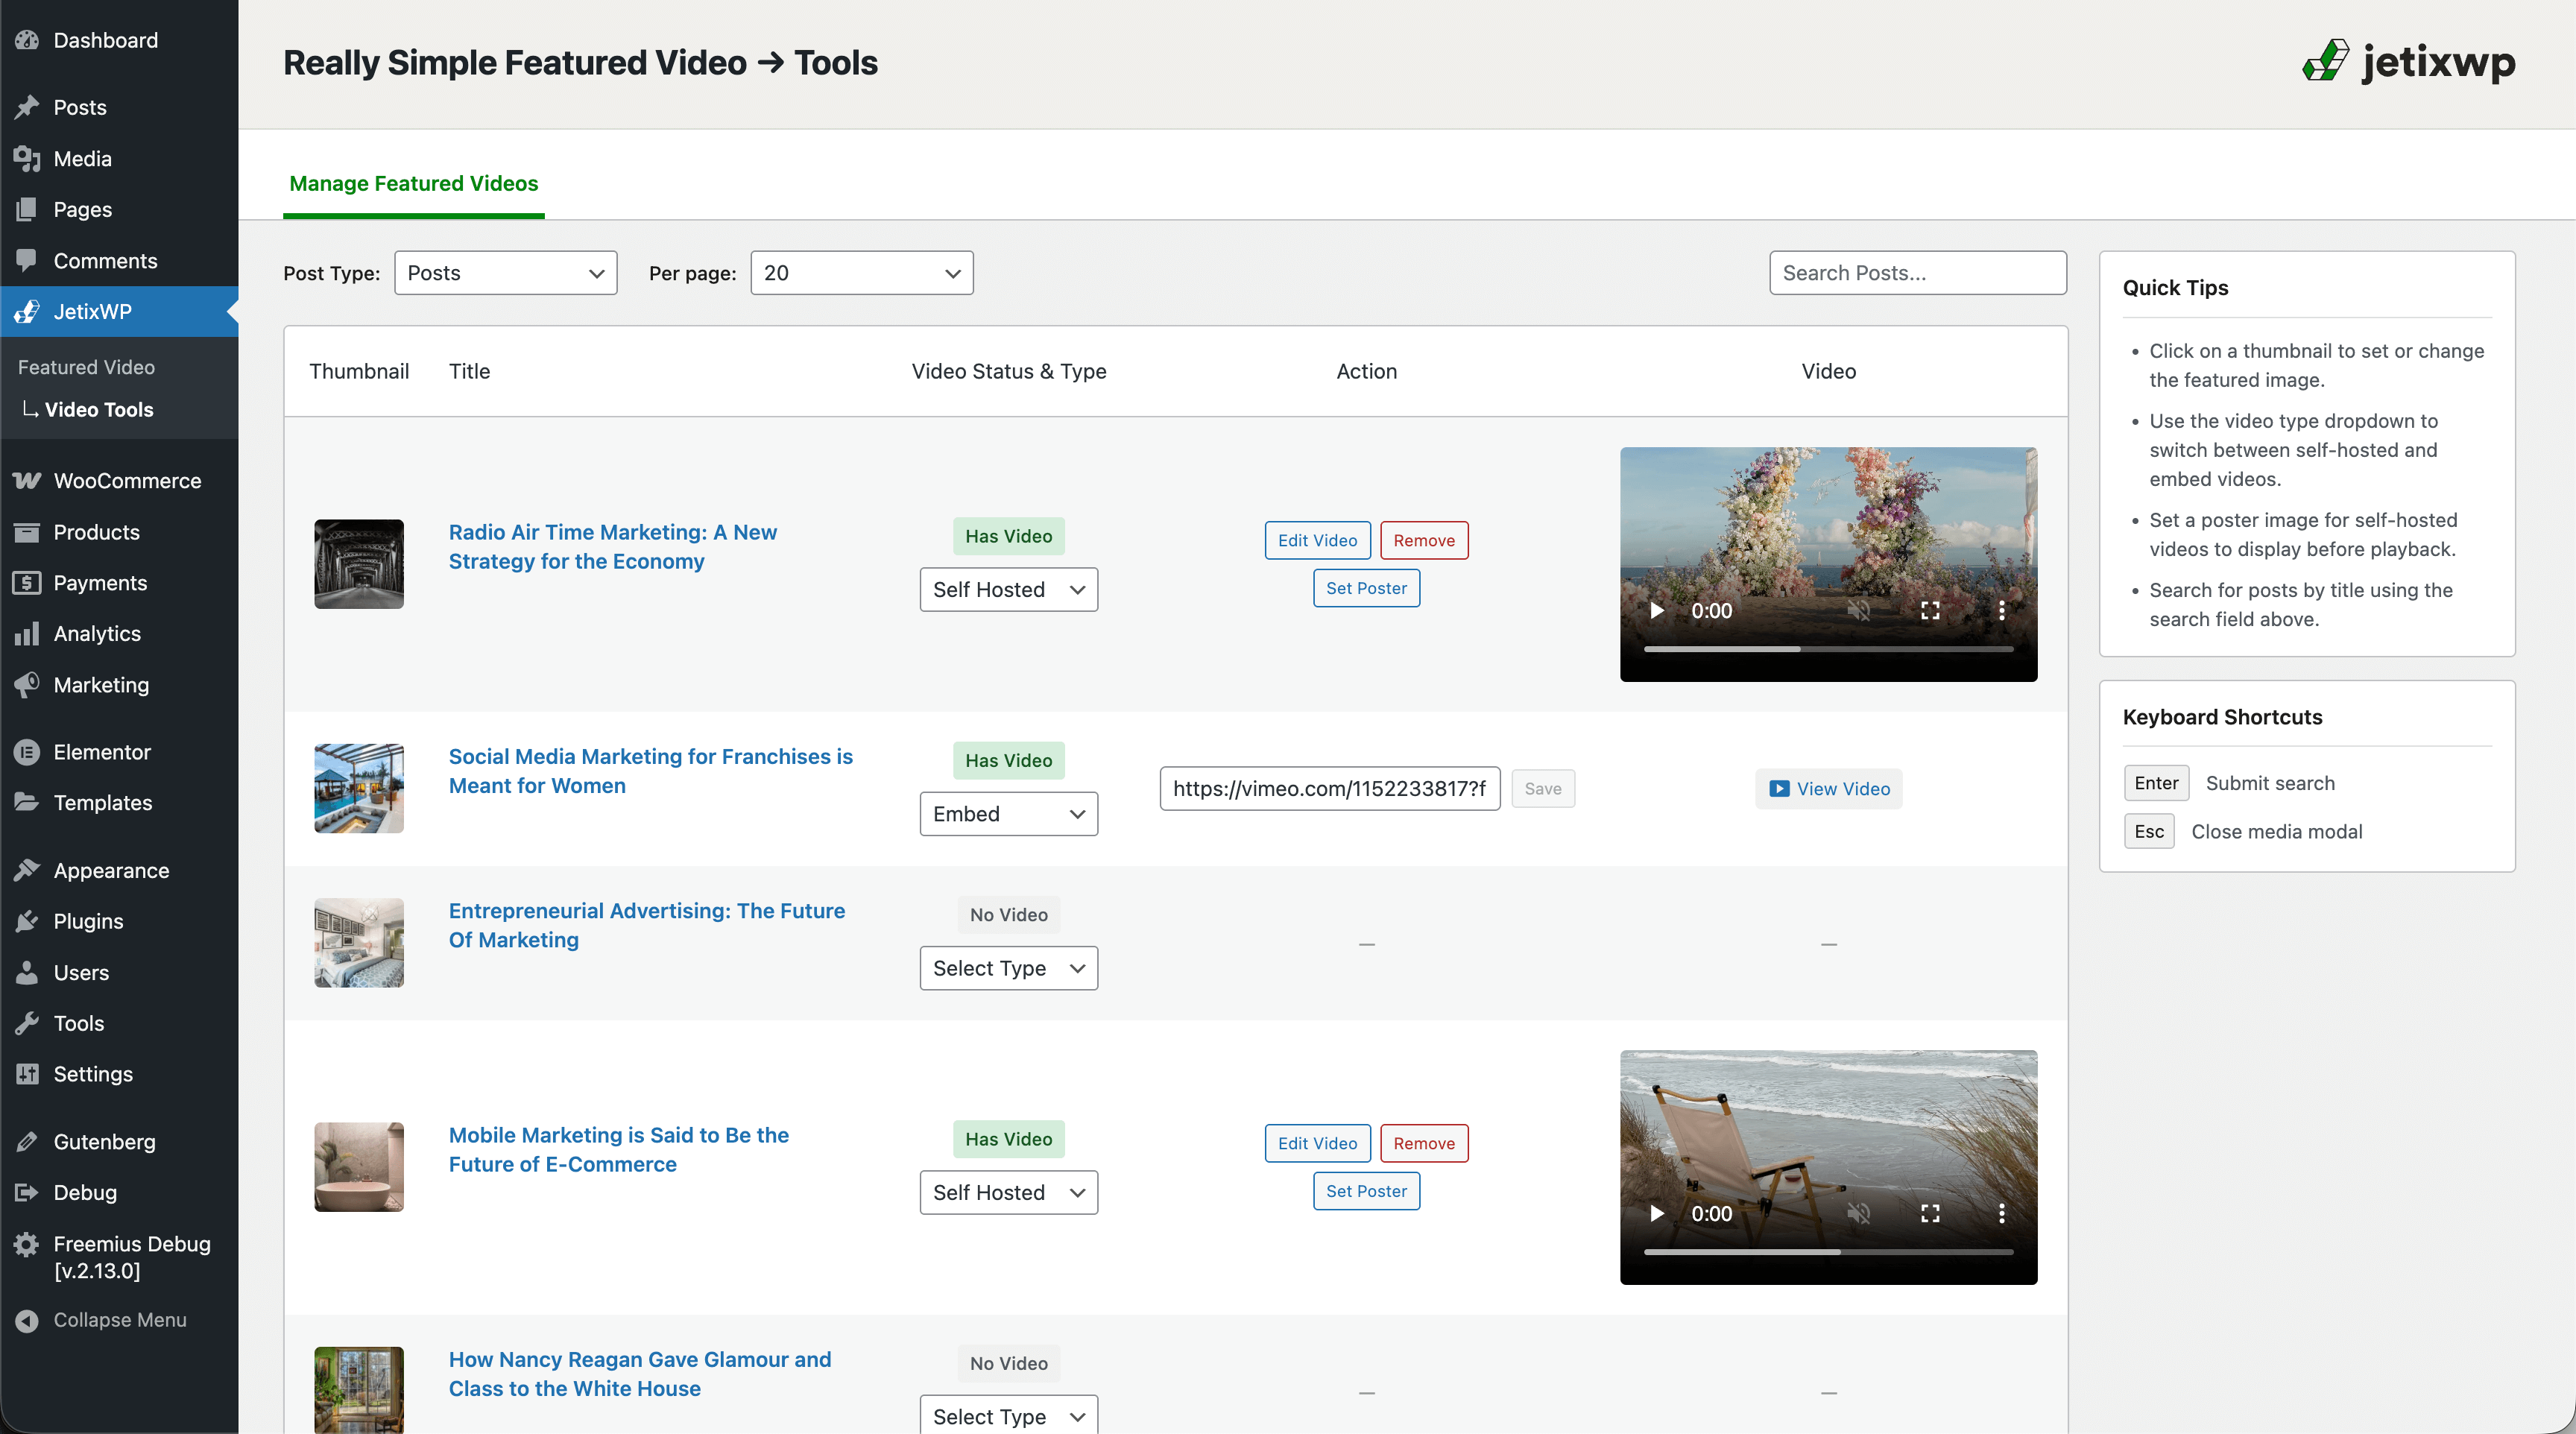Screen dimensions: 2576x1434
Task: Click the WooCommerce sidebar icon
Action: [x=25, y=480]
